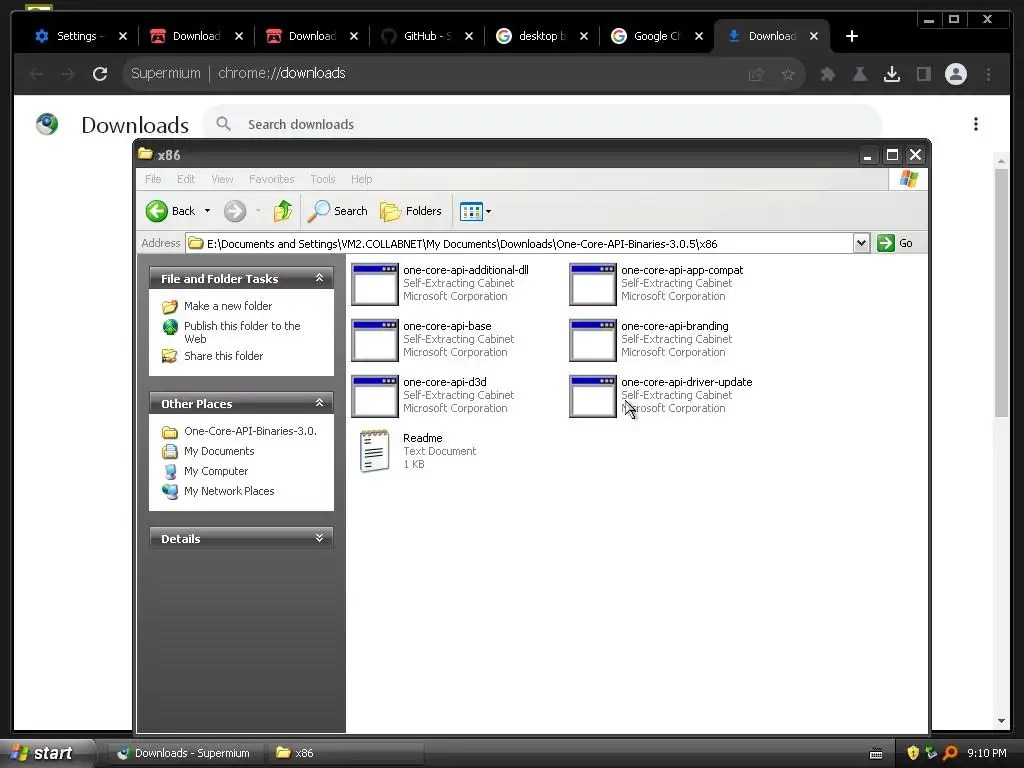1024x768 pixels.
Task: Click Share this folder
Action: coord(223,356)
